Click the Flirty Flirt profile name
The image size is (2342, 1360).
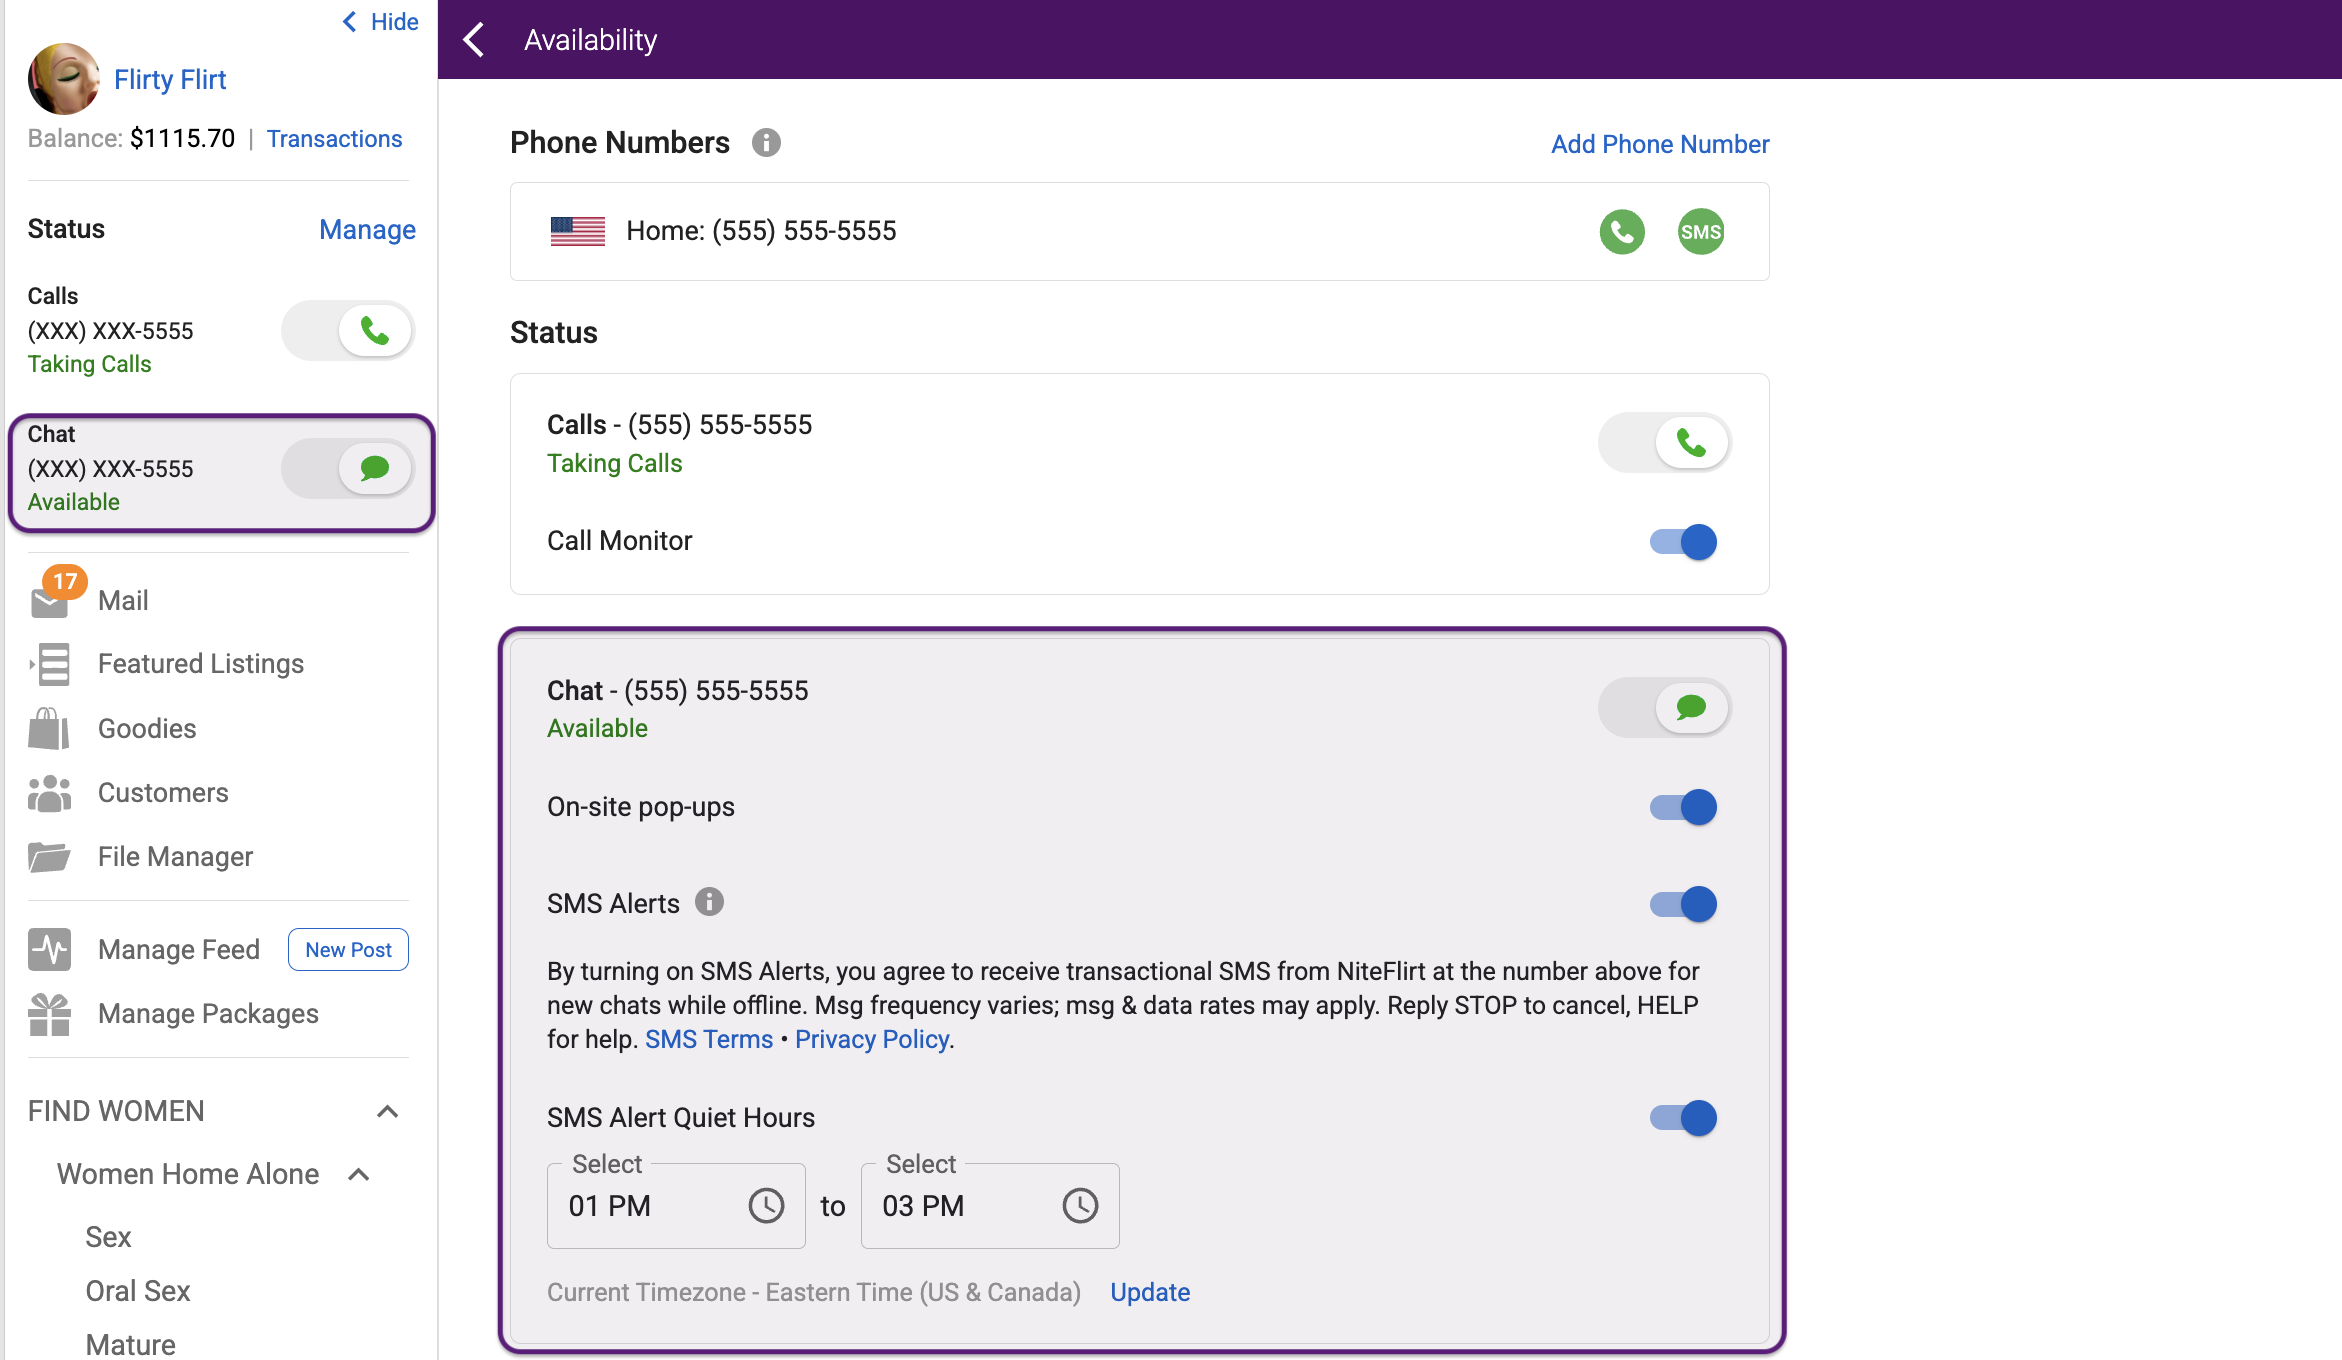pyautogui.click(x=170, y=79)
